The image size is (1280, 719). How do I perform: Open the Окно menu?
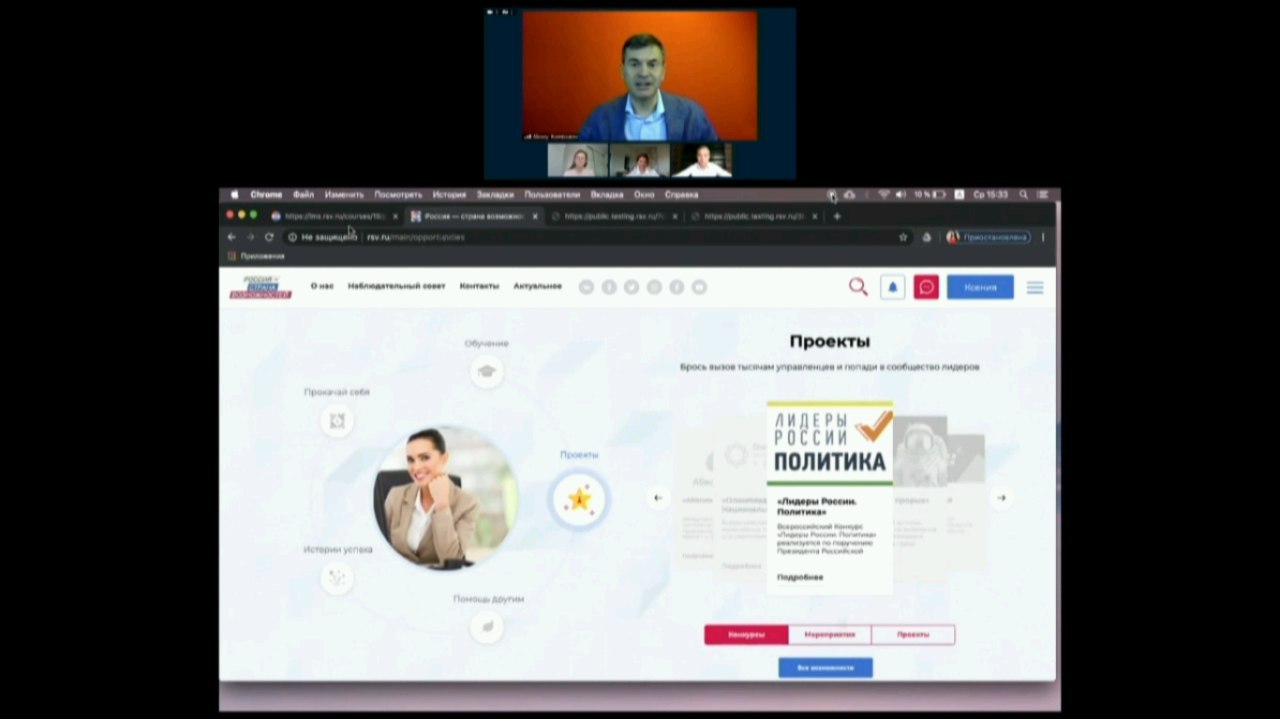(644, 195)
